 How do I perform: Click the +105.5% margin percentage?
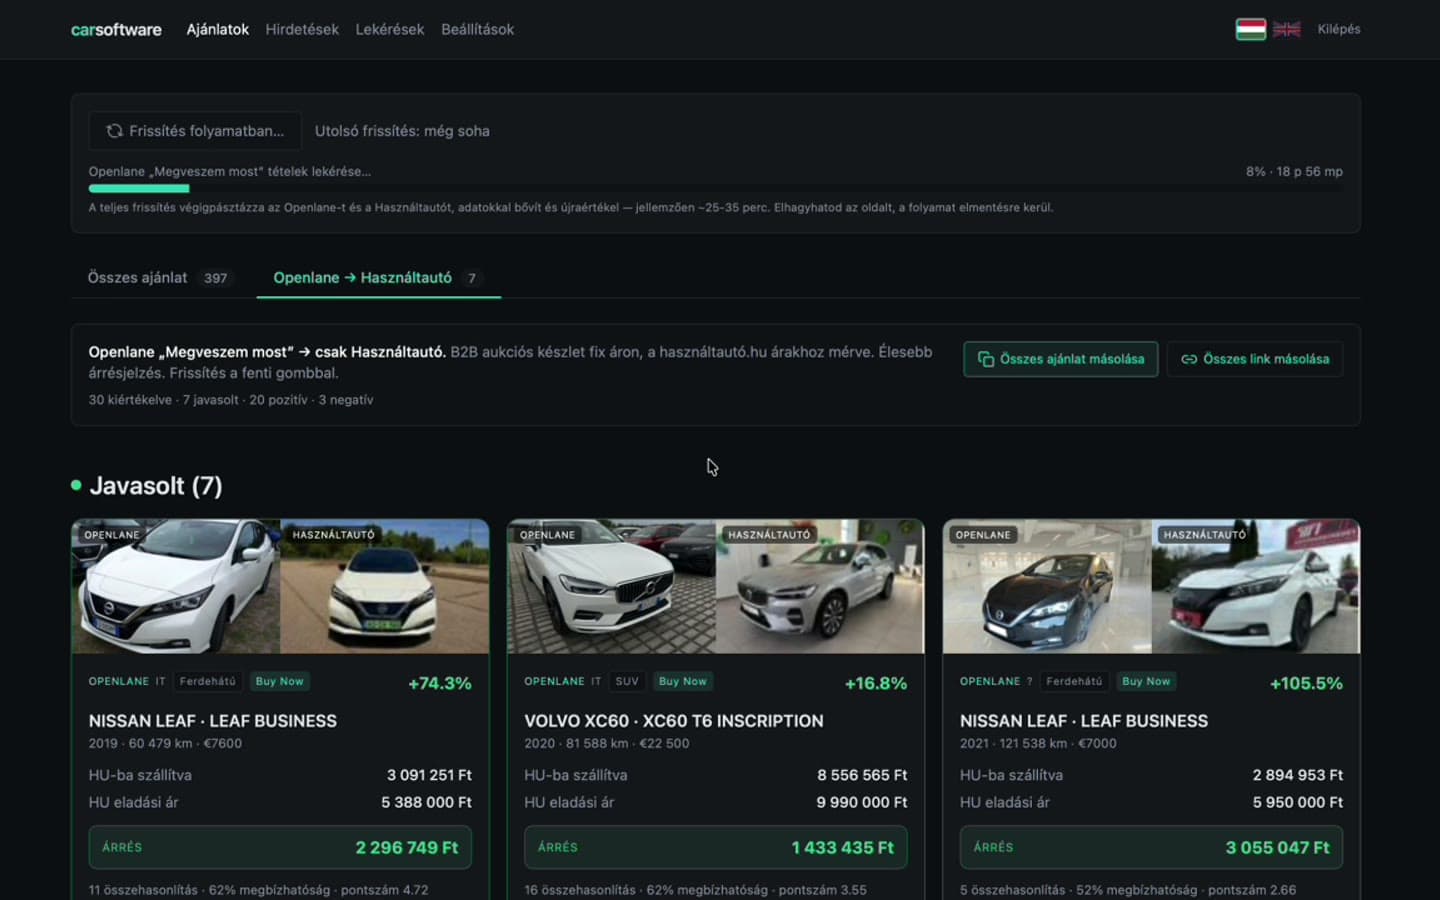point(1306,683)
